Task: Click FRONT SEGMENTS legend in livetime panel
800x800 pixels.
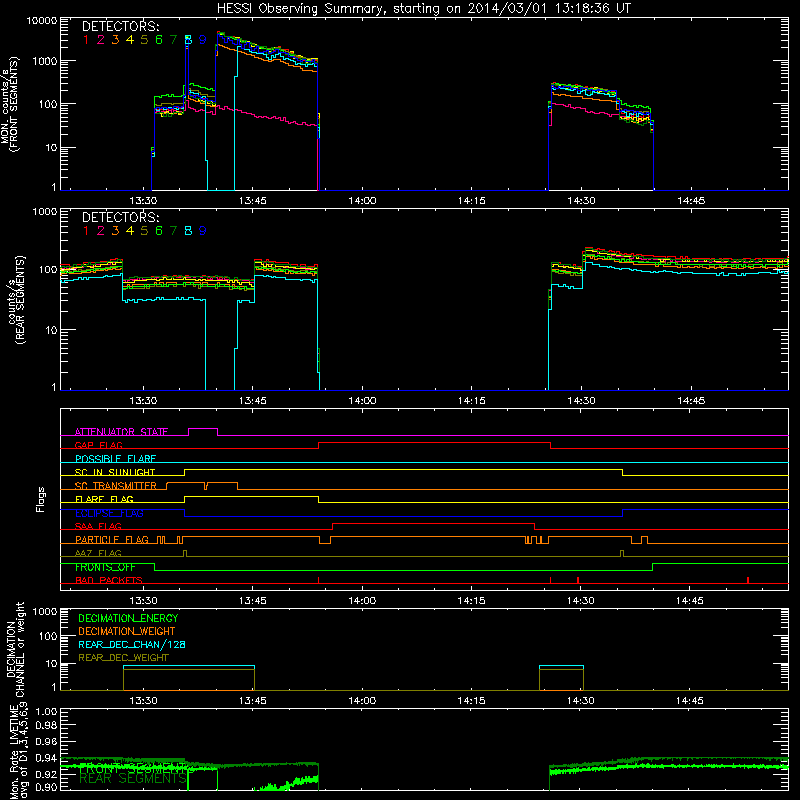Action: (x=133, y=768)
